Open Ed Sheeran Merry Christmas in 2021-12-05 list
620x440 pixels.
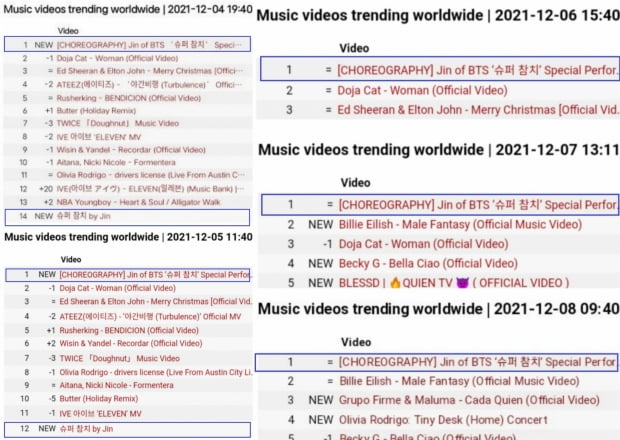pyautogui.click(x=155, y=301)
